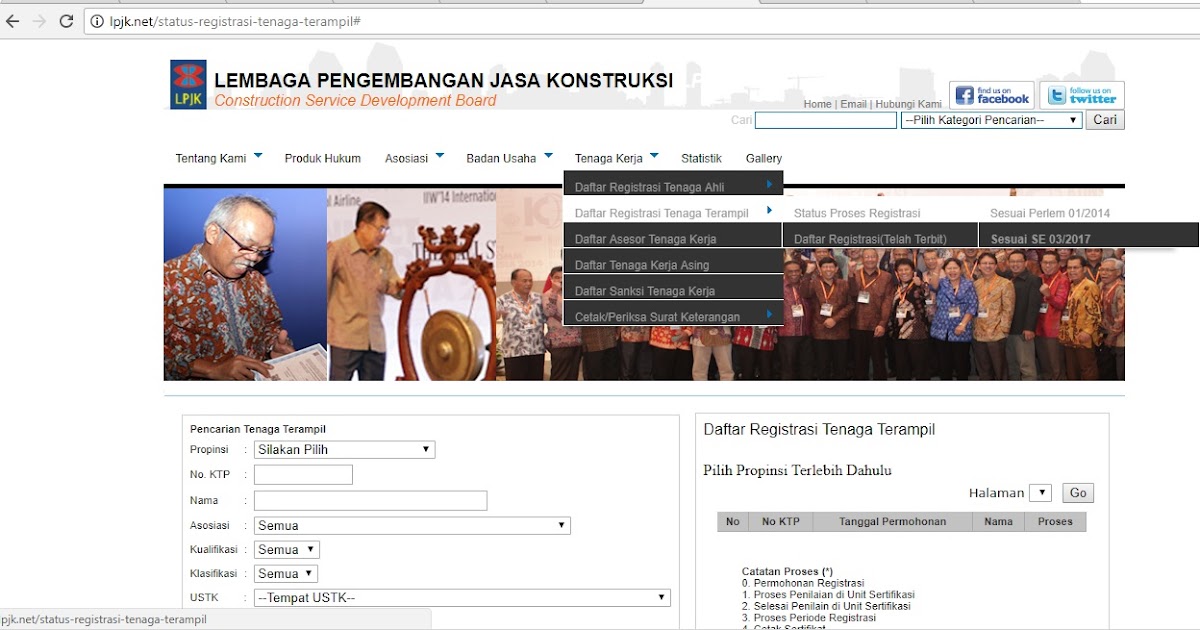Click the Proses column header
The width and height of the screenshot is (1200, 630).
pyautogui.click(x=1055, y=521)
